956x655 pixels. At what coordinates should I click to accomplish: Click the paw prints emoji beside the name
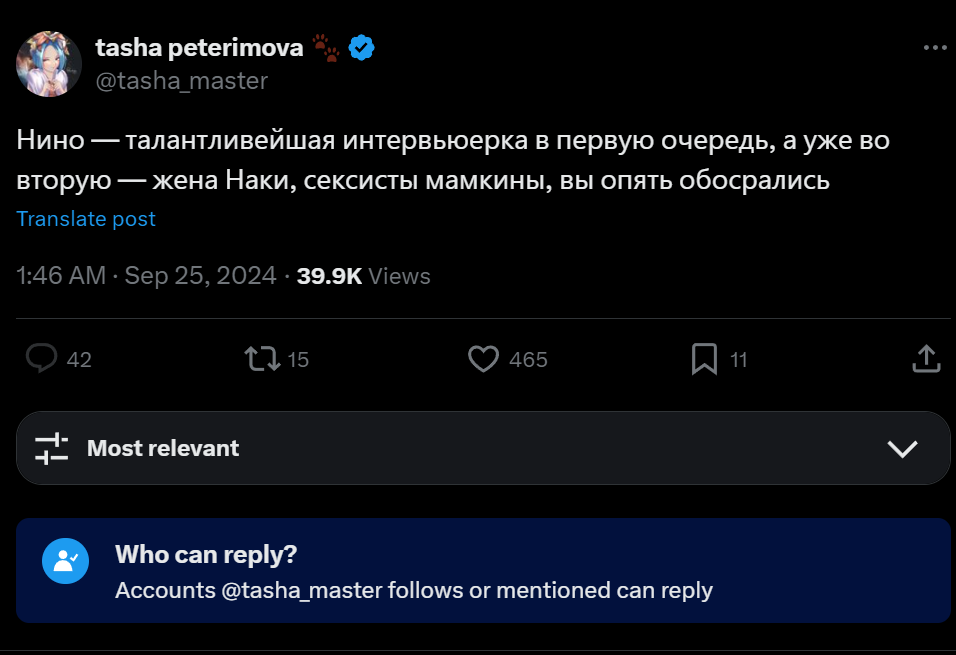pos(326,47)
